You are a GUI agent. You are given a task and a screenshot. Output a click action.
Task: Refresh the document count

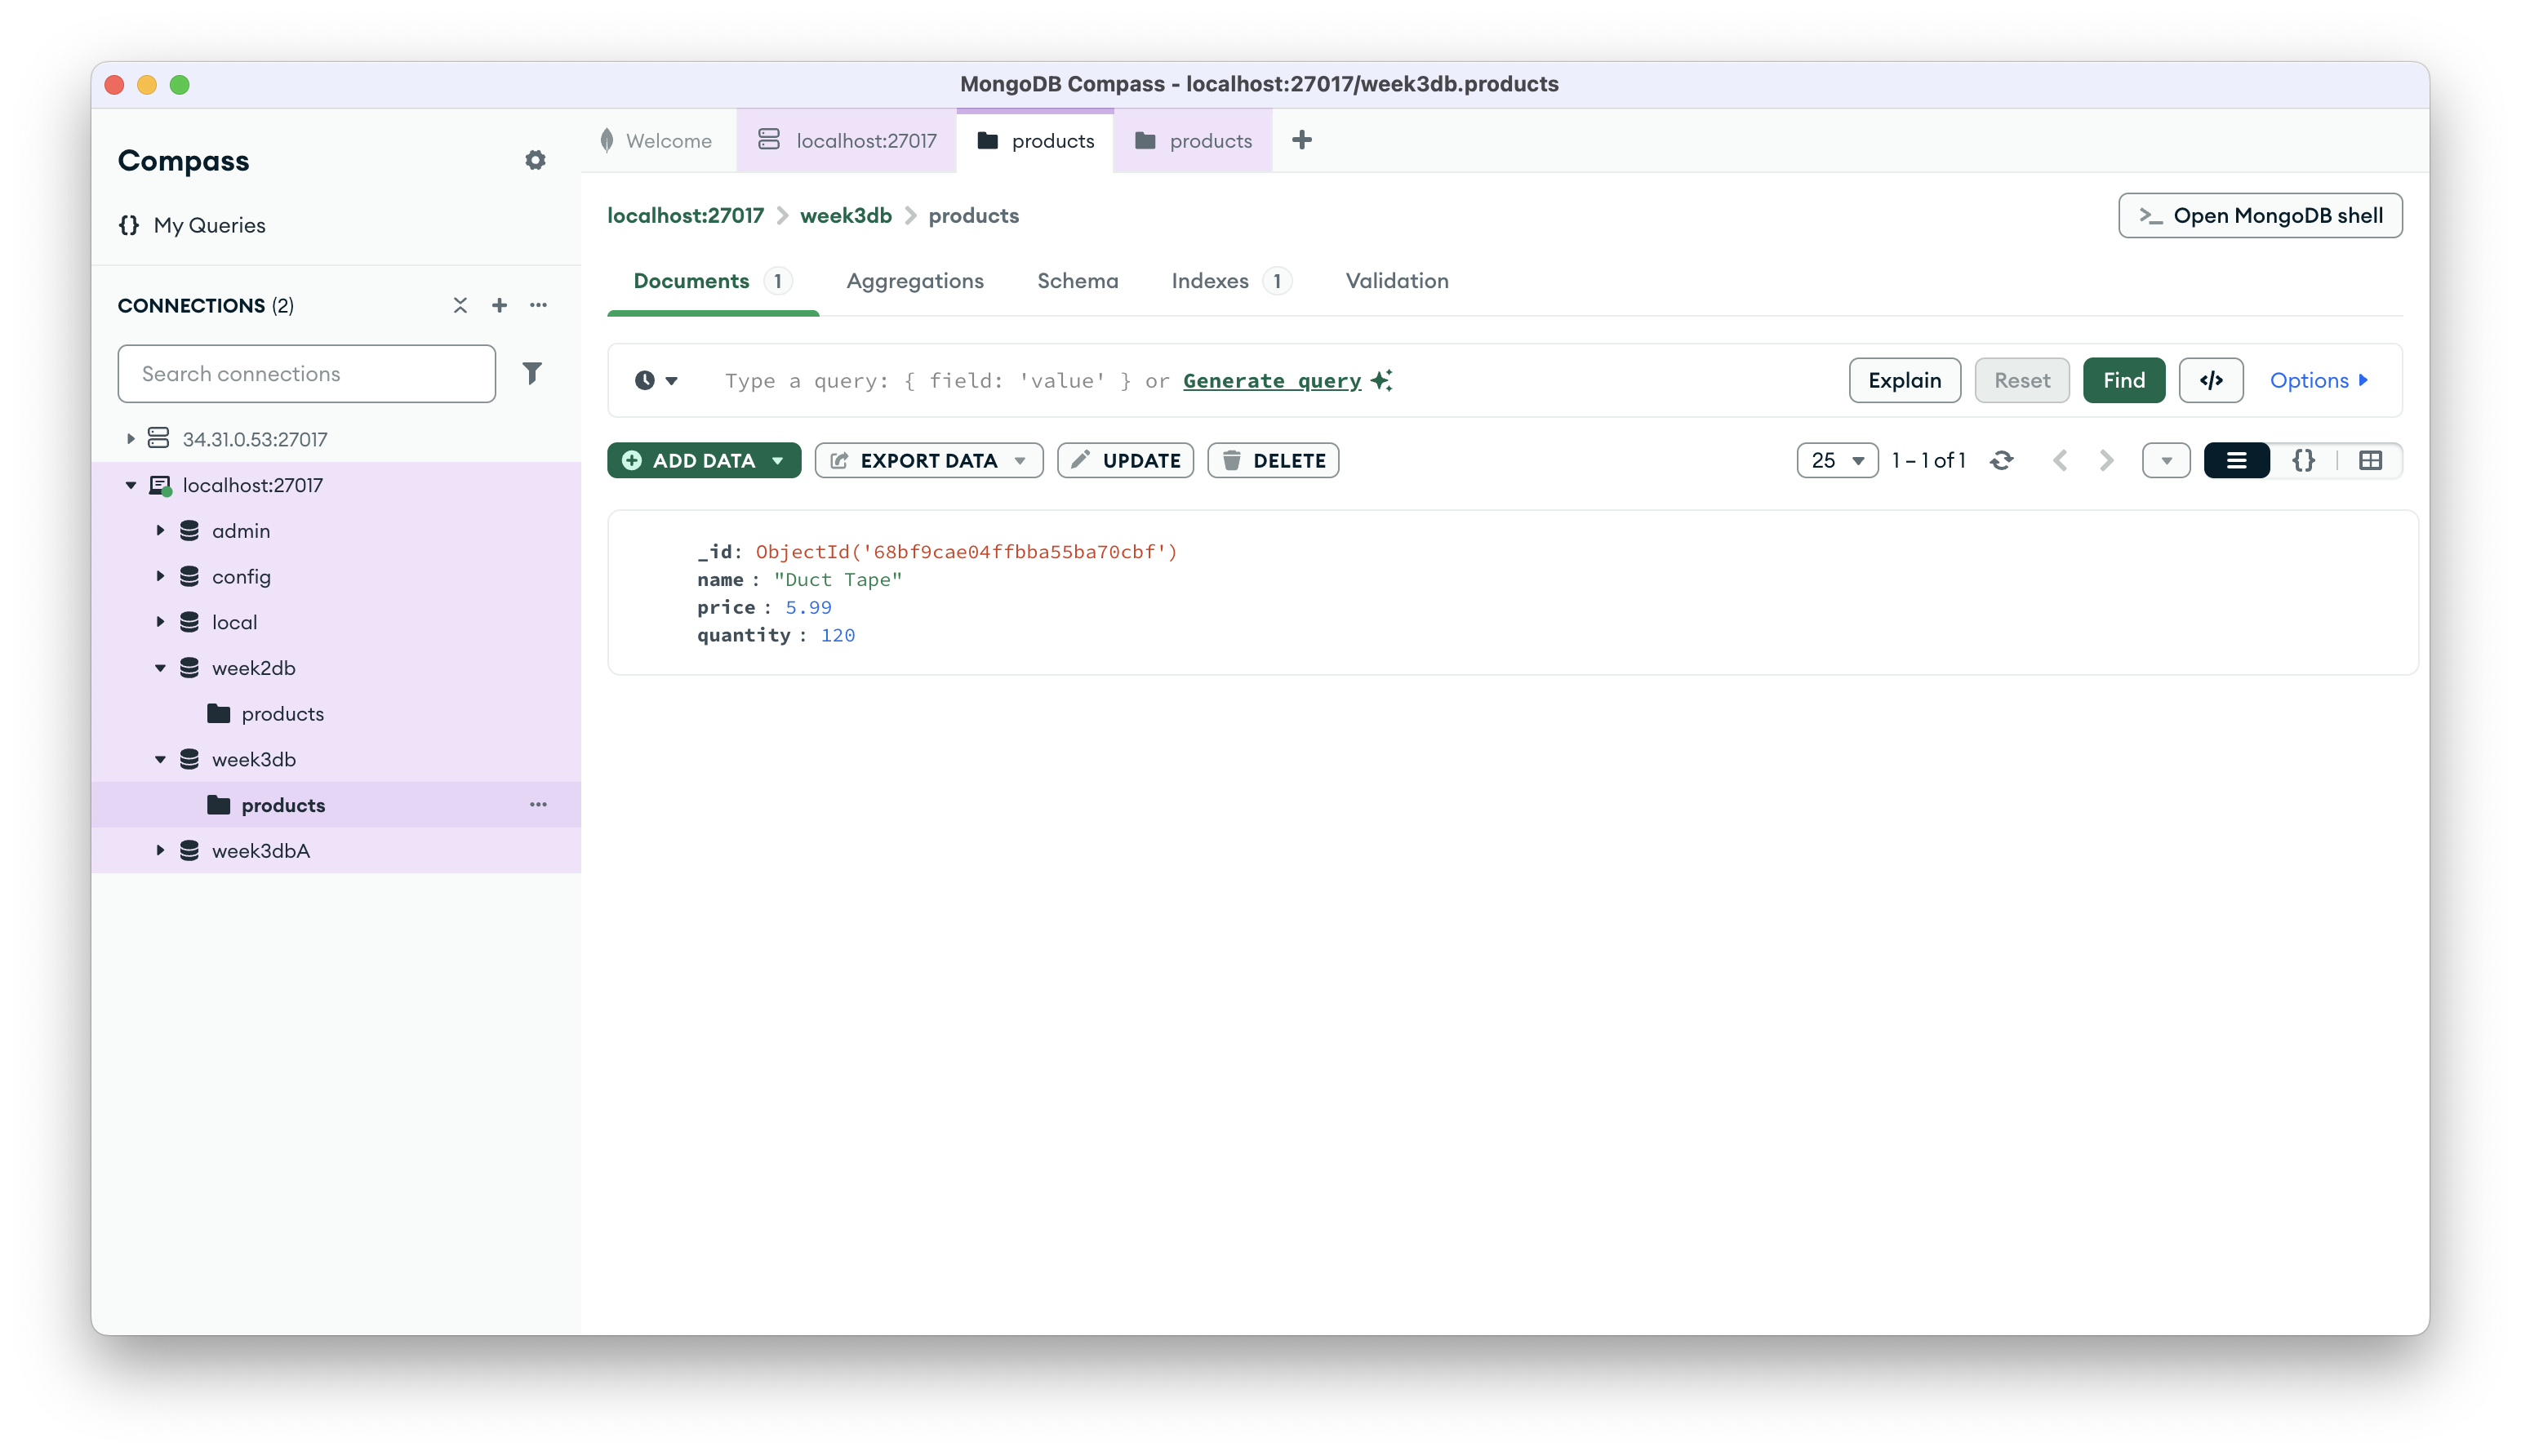[2001, 460]
